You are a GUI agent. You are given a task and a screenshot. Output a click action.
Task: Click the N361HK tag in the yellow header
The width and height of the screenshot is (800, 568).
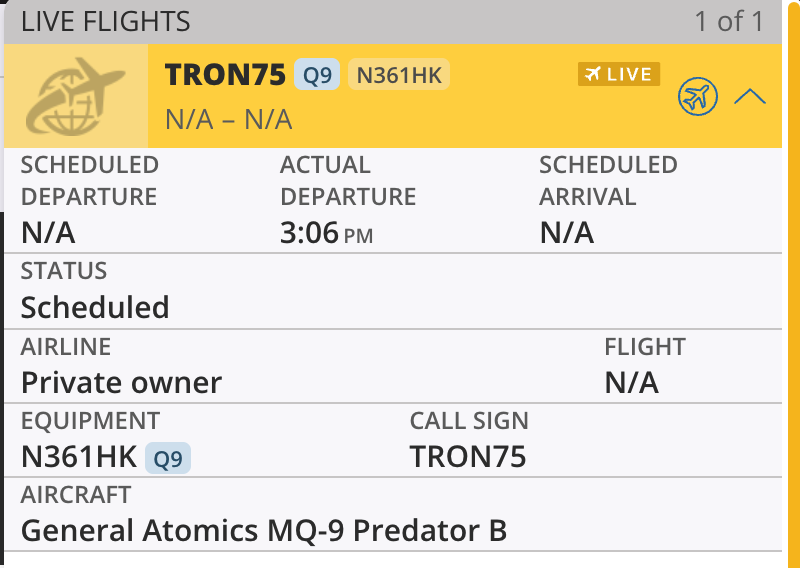click(398, 75)
